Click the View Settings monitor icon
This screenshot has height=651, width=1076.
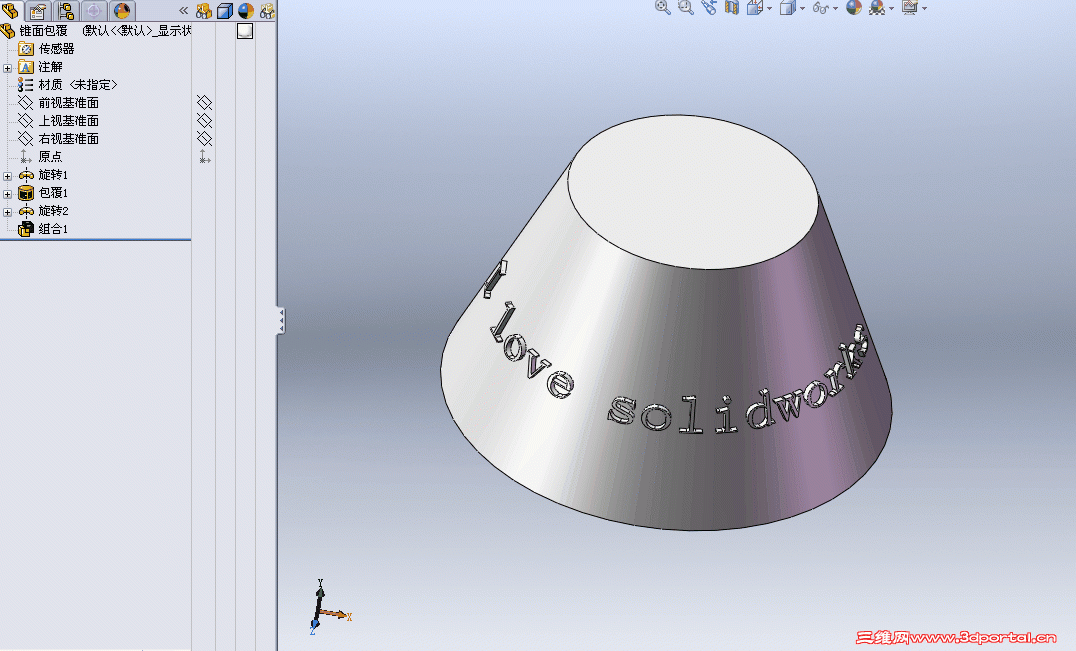point(910,8)
